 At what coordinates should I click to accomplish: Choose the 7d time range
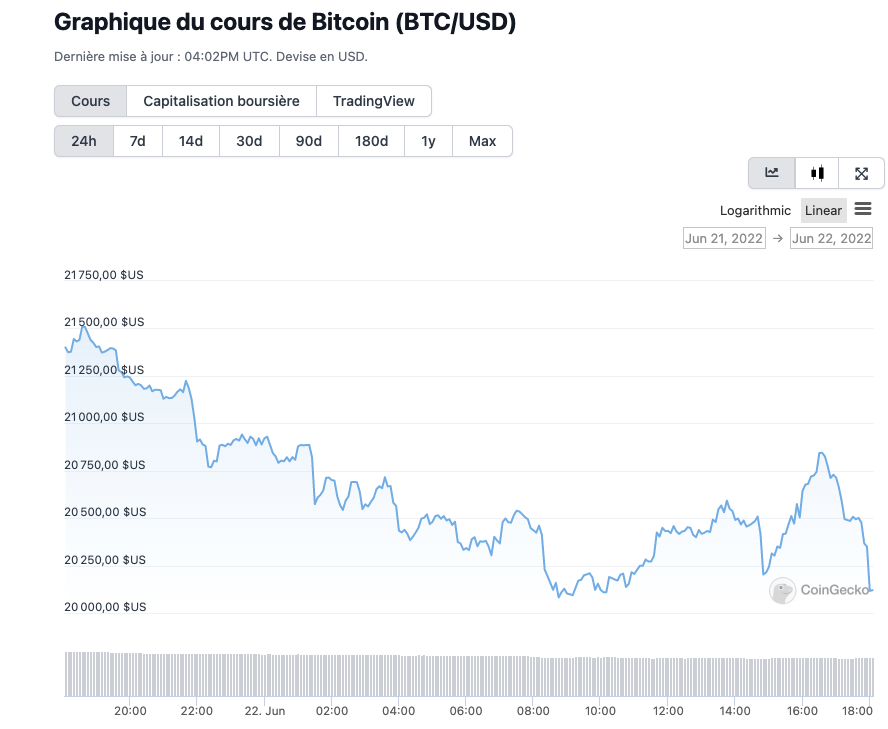[x=138, y=141]
